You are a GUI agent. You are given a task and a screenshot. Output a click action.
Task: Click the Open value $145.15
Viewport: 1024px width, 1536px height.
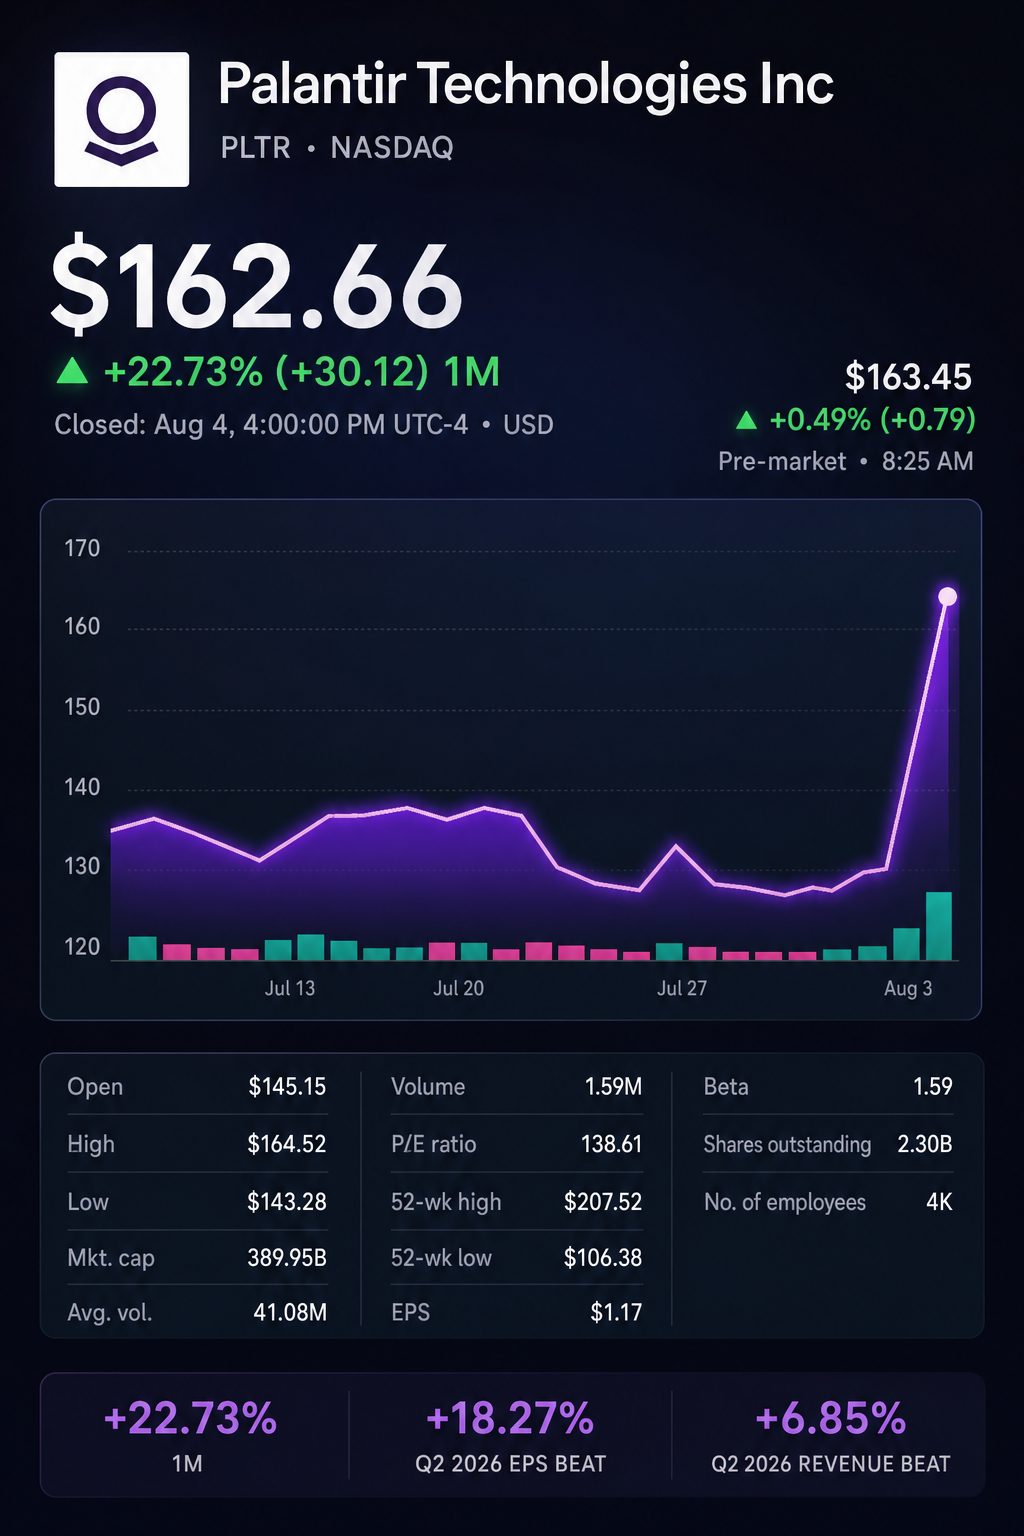point(287,1086)
